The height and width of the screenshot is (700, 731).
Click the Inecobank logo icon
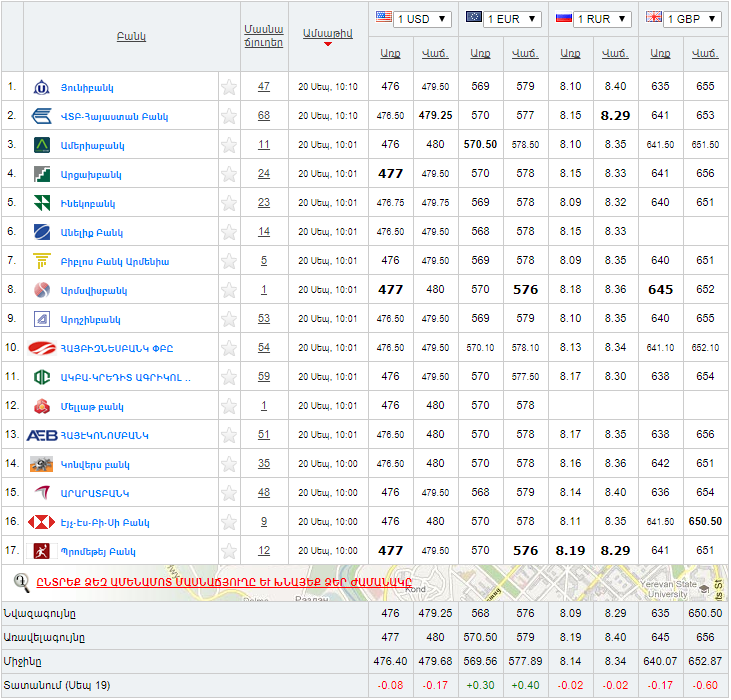(x=42, y=203)
